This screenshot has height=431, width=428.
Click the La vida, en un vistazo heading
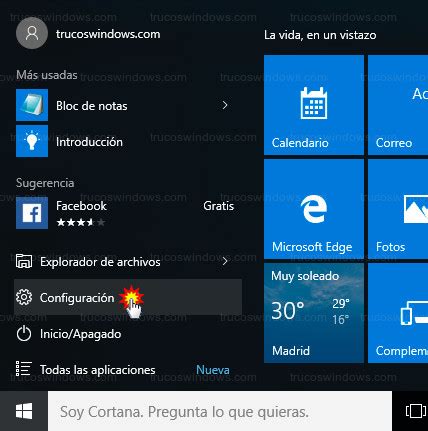pos(320,35)
